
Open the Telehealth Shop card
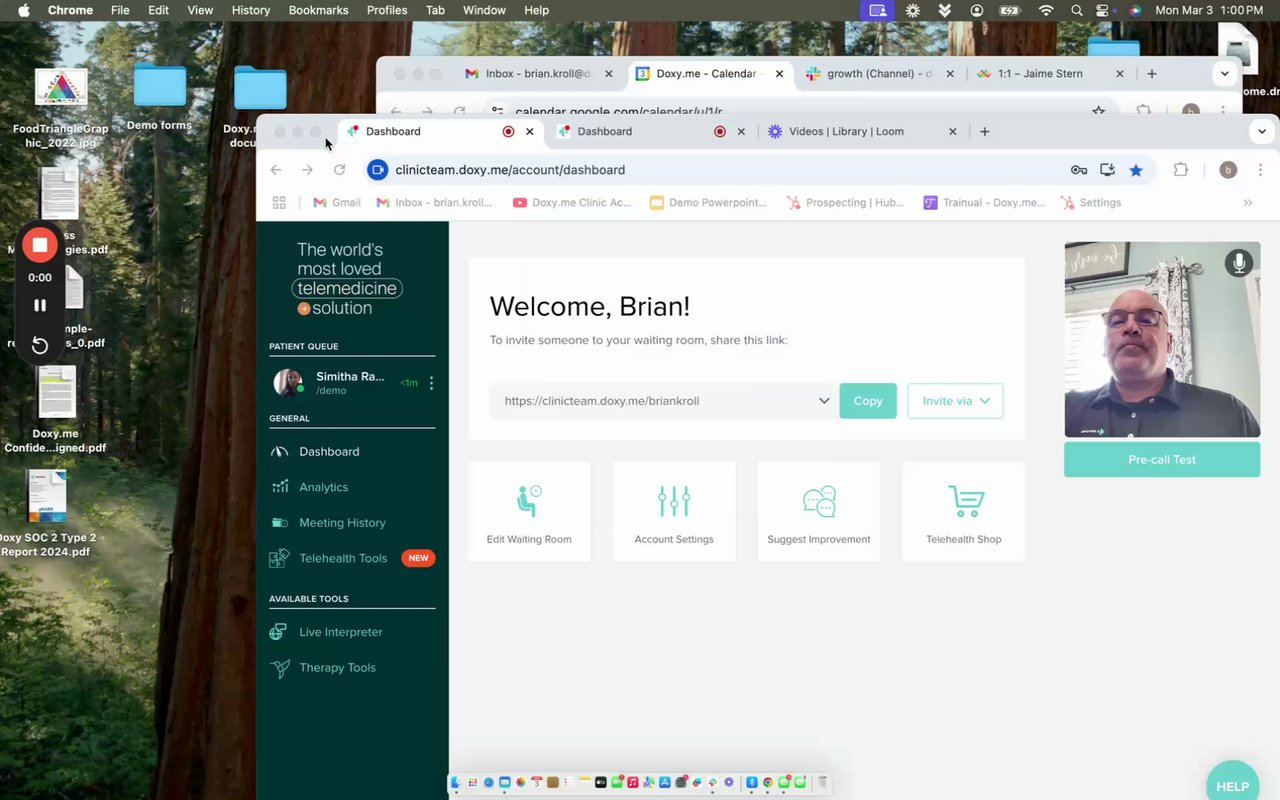click(x=963, y=511)
